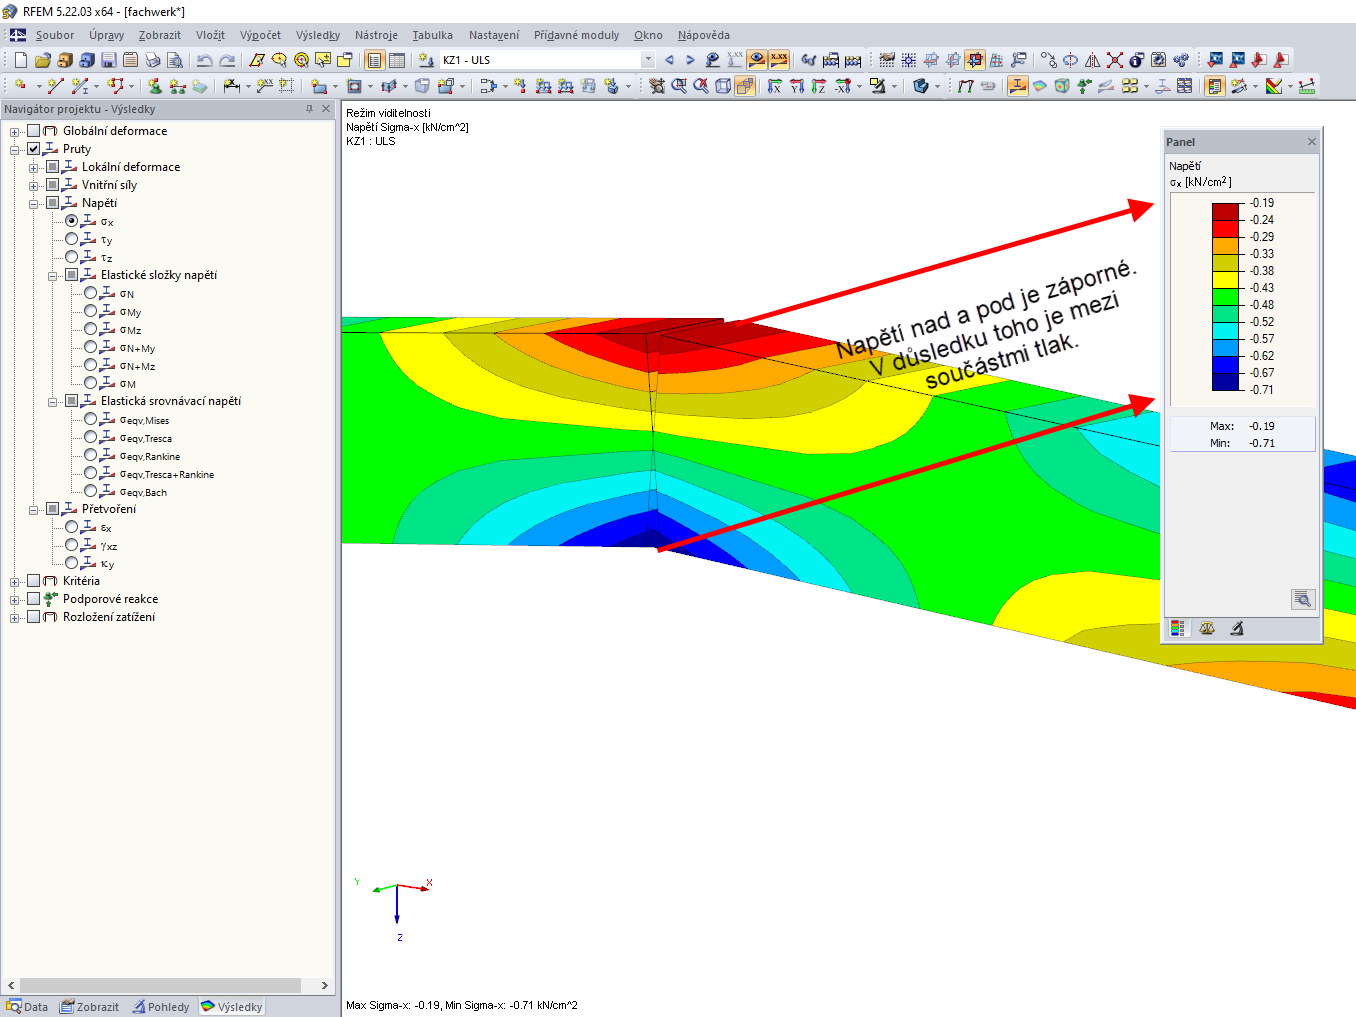The height and width of the screenshot is (1017, 1356).
Task: Go to previous load case arrow
Action: click(669, 60)
